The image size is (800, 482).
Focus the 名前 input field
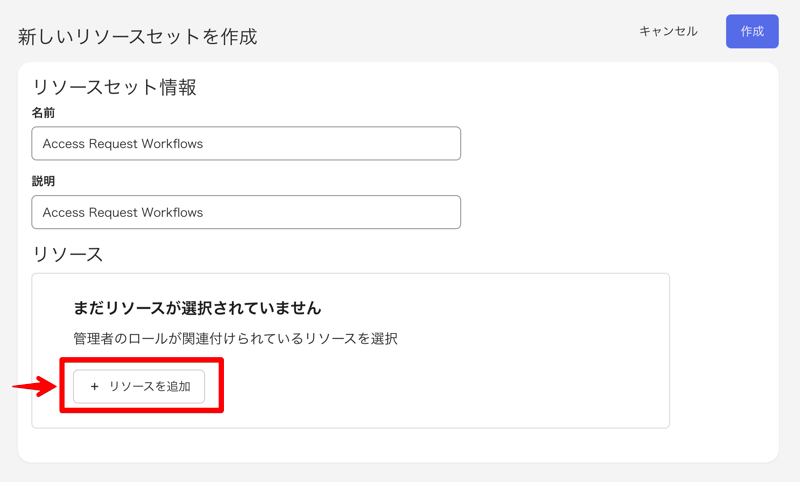[246, 143]
